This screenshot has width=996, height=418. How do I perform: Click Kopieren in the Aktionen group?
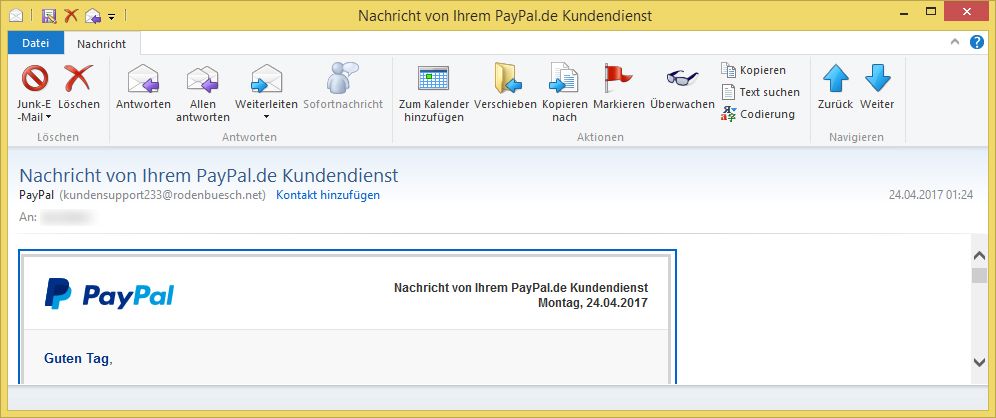pyautogui.click(x=753, y=70)
